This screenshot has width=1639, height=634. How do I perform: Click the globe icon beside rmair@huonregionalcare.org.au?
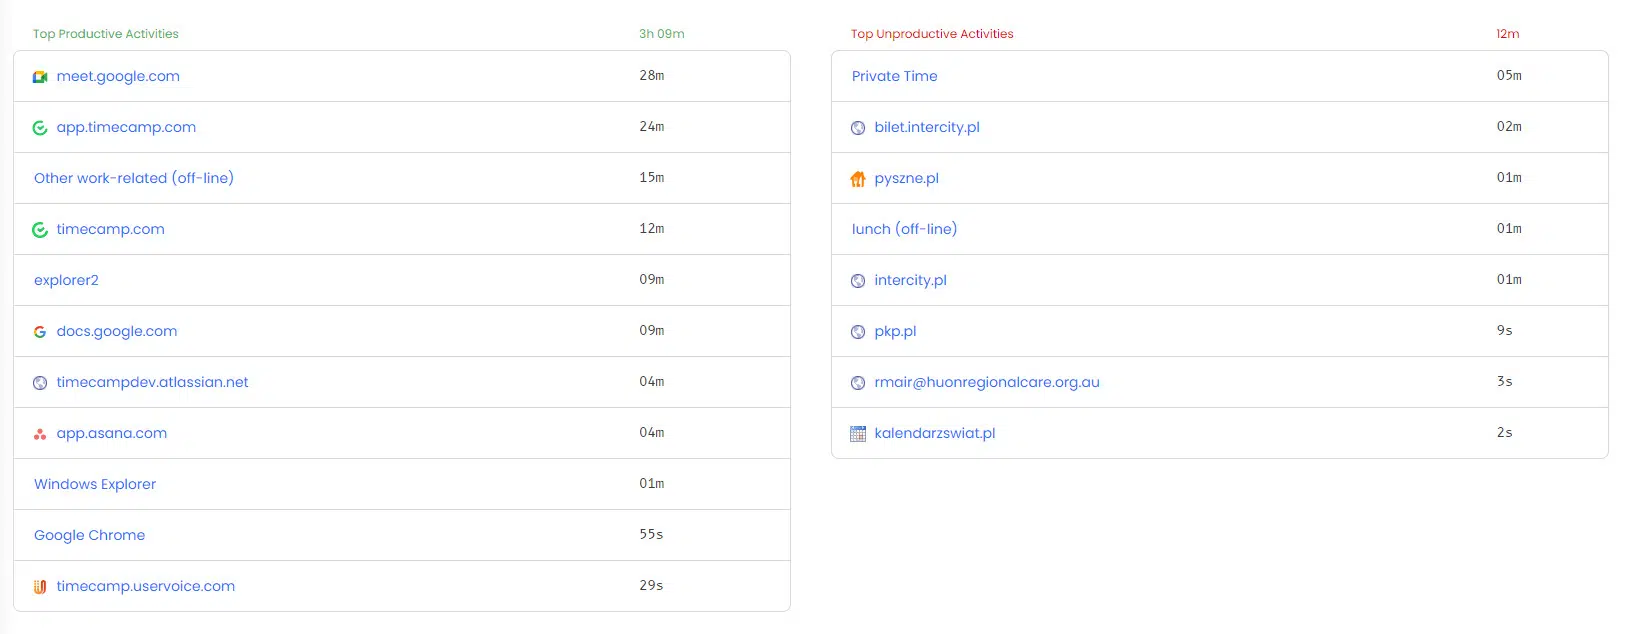(x=858, y=383)
